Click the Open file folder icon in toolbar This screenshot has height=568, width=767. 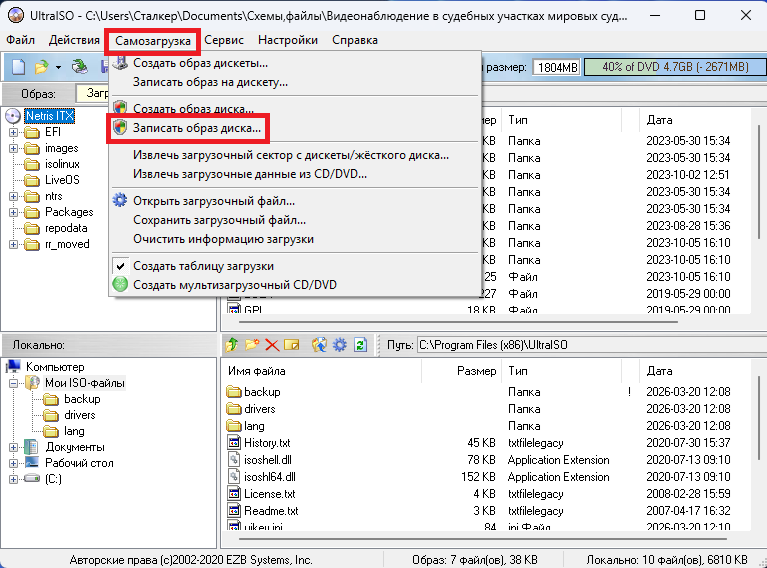42,67
